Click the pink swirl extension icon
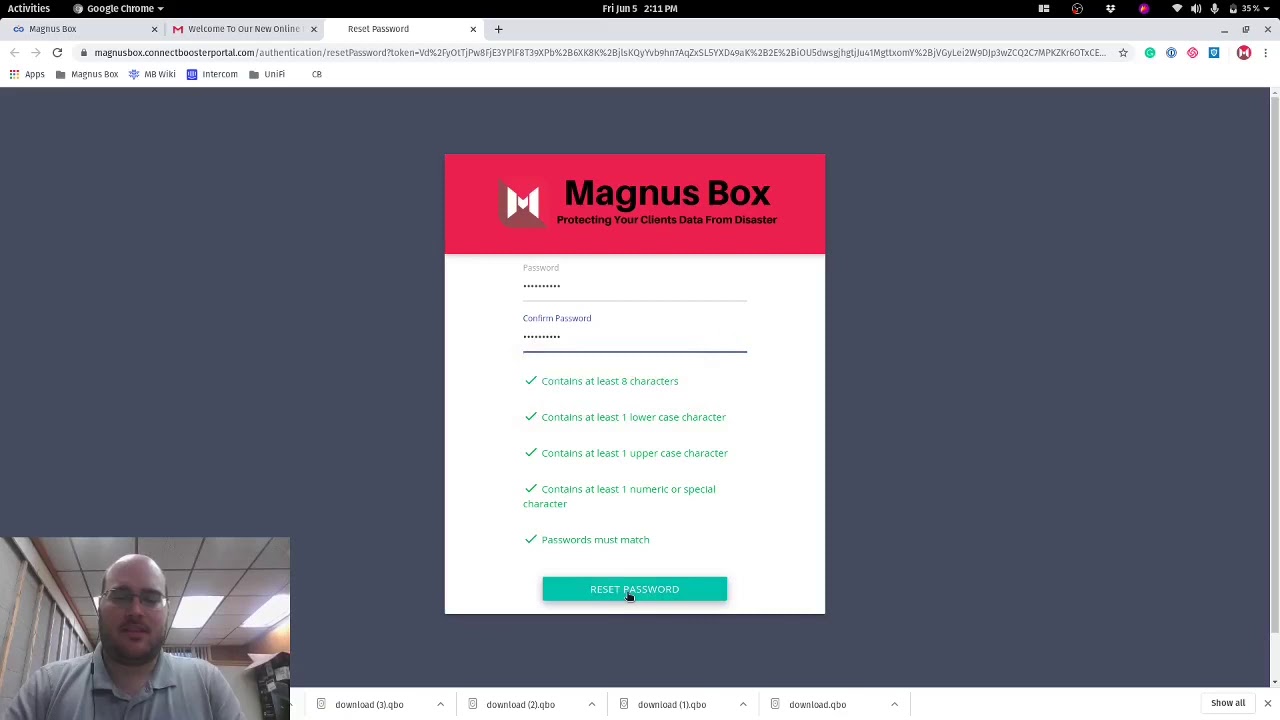This screenshot has width=1280, height=720. (1192, 52)
